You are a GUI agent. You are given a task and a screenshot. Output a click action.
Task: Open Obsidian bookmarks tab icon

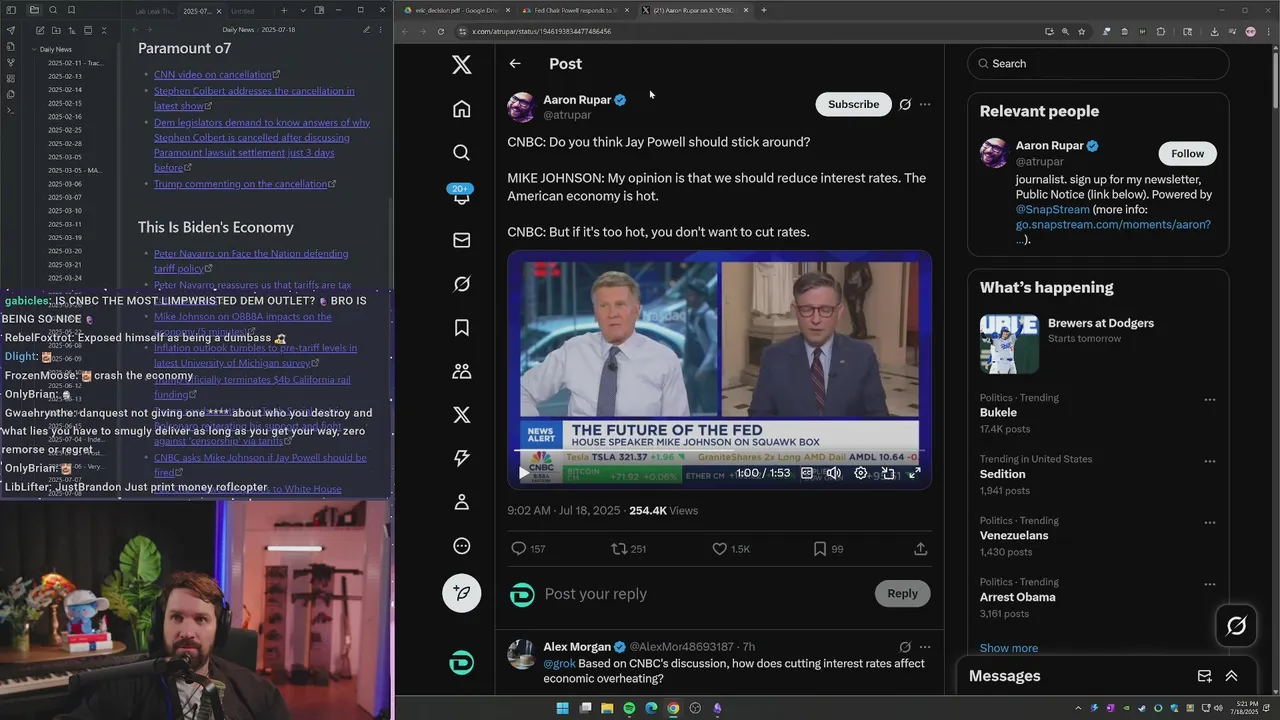point(72,10)
